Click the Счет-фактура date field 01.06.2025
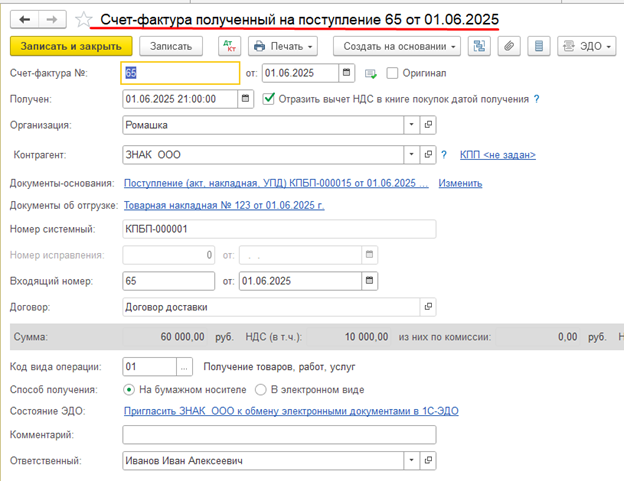This screenshot has width=624, height=481. pyautogui.click(x=300, y=73)
